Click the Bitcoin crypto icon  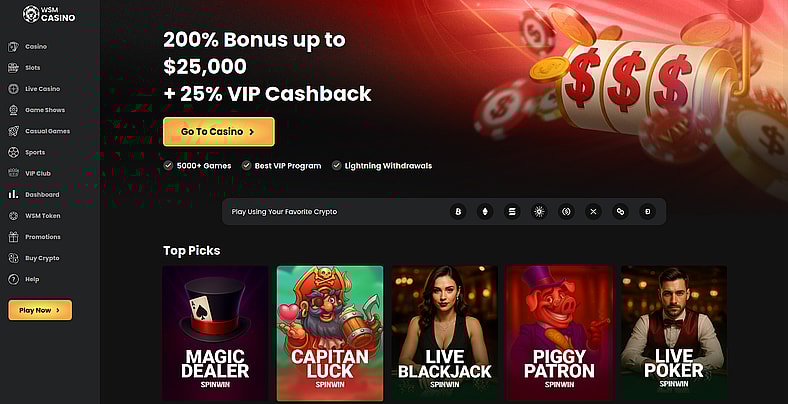click(x=459, y=212)
